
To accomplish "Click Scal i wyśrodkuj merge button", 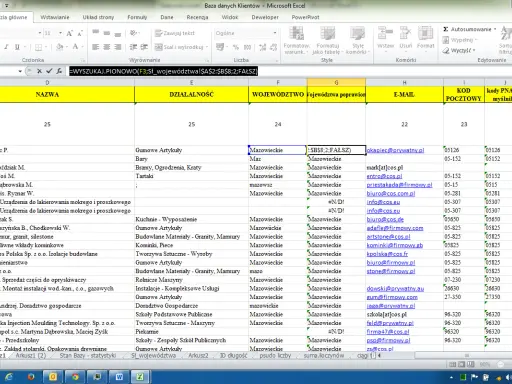I will (x=179, y=47).
